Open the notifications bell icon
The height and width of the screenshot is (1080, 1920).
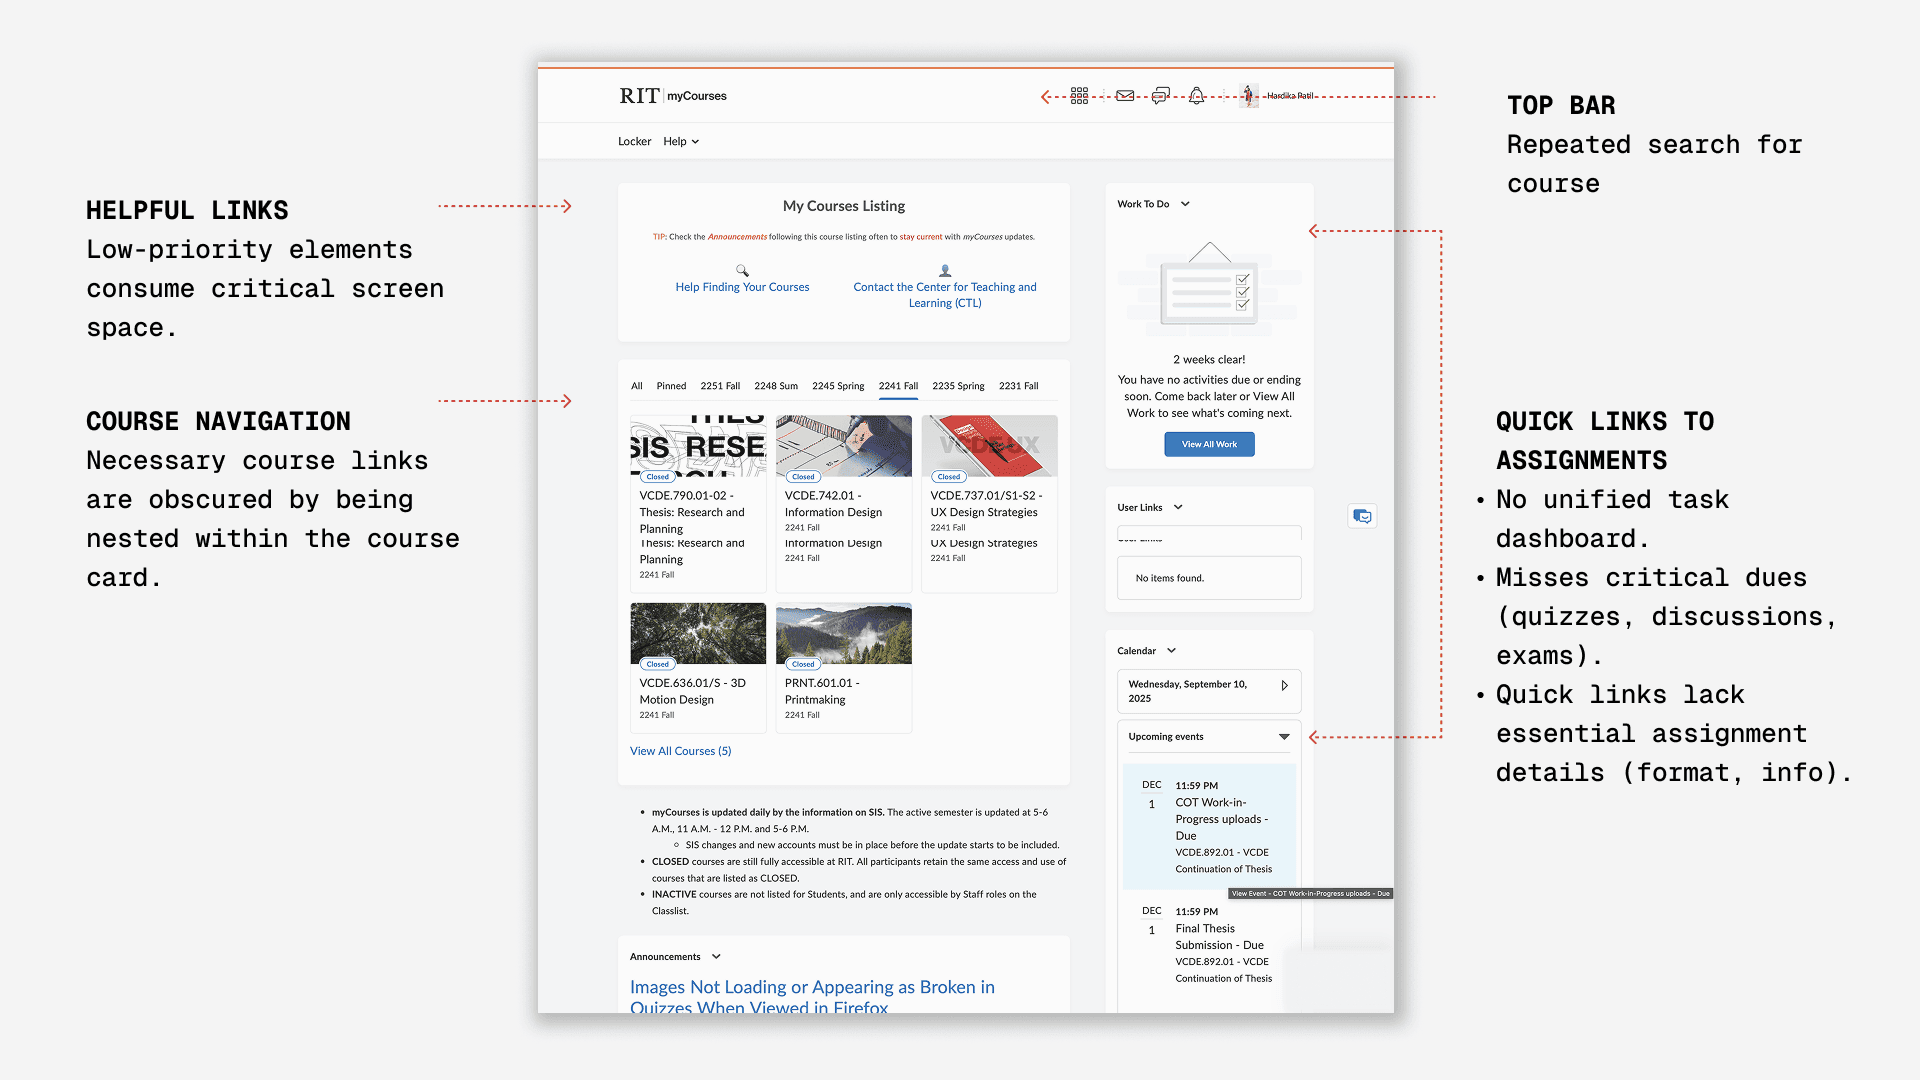point(1196,96)
